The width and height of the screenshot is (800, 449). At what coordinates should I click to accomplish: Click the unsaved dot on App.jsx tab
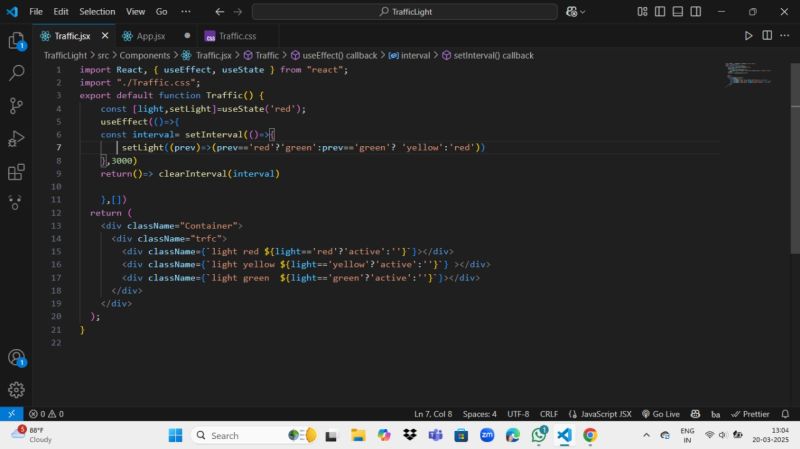click(187, 36)
